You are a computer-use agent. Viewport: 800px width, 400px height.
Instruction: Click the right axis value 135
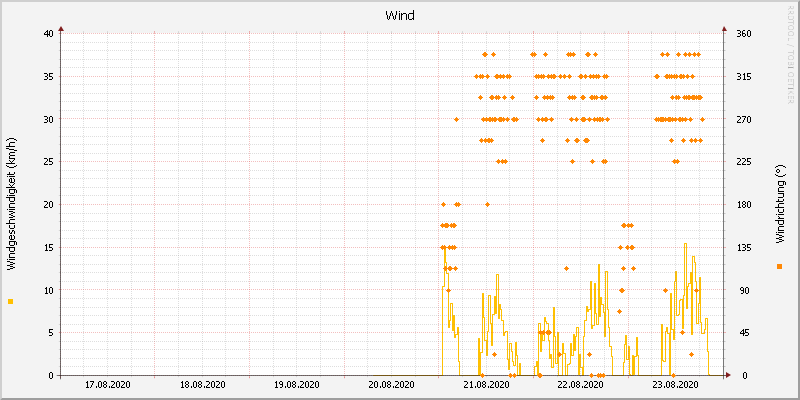click(742, 247)
